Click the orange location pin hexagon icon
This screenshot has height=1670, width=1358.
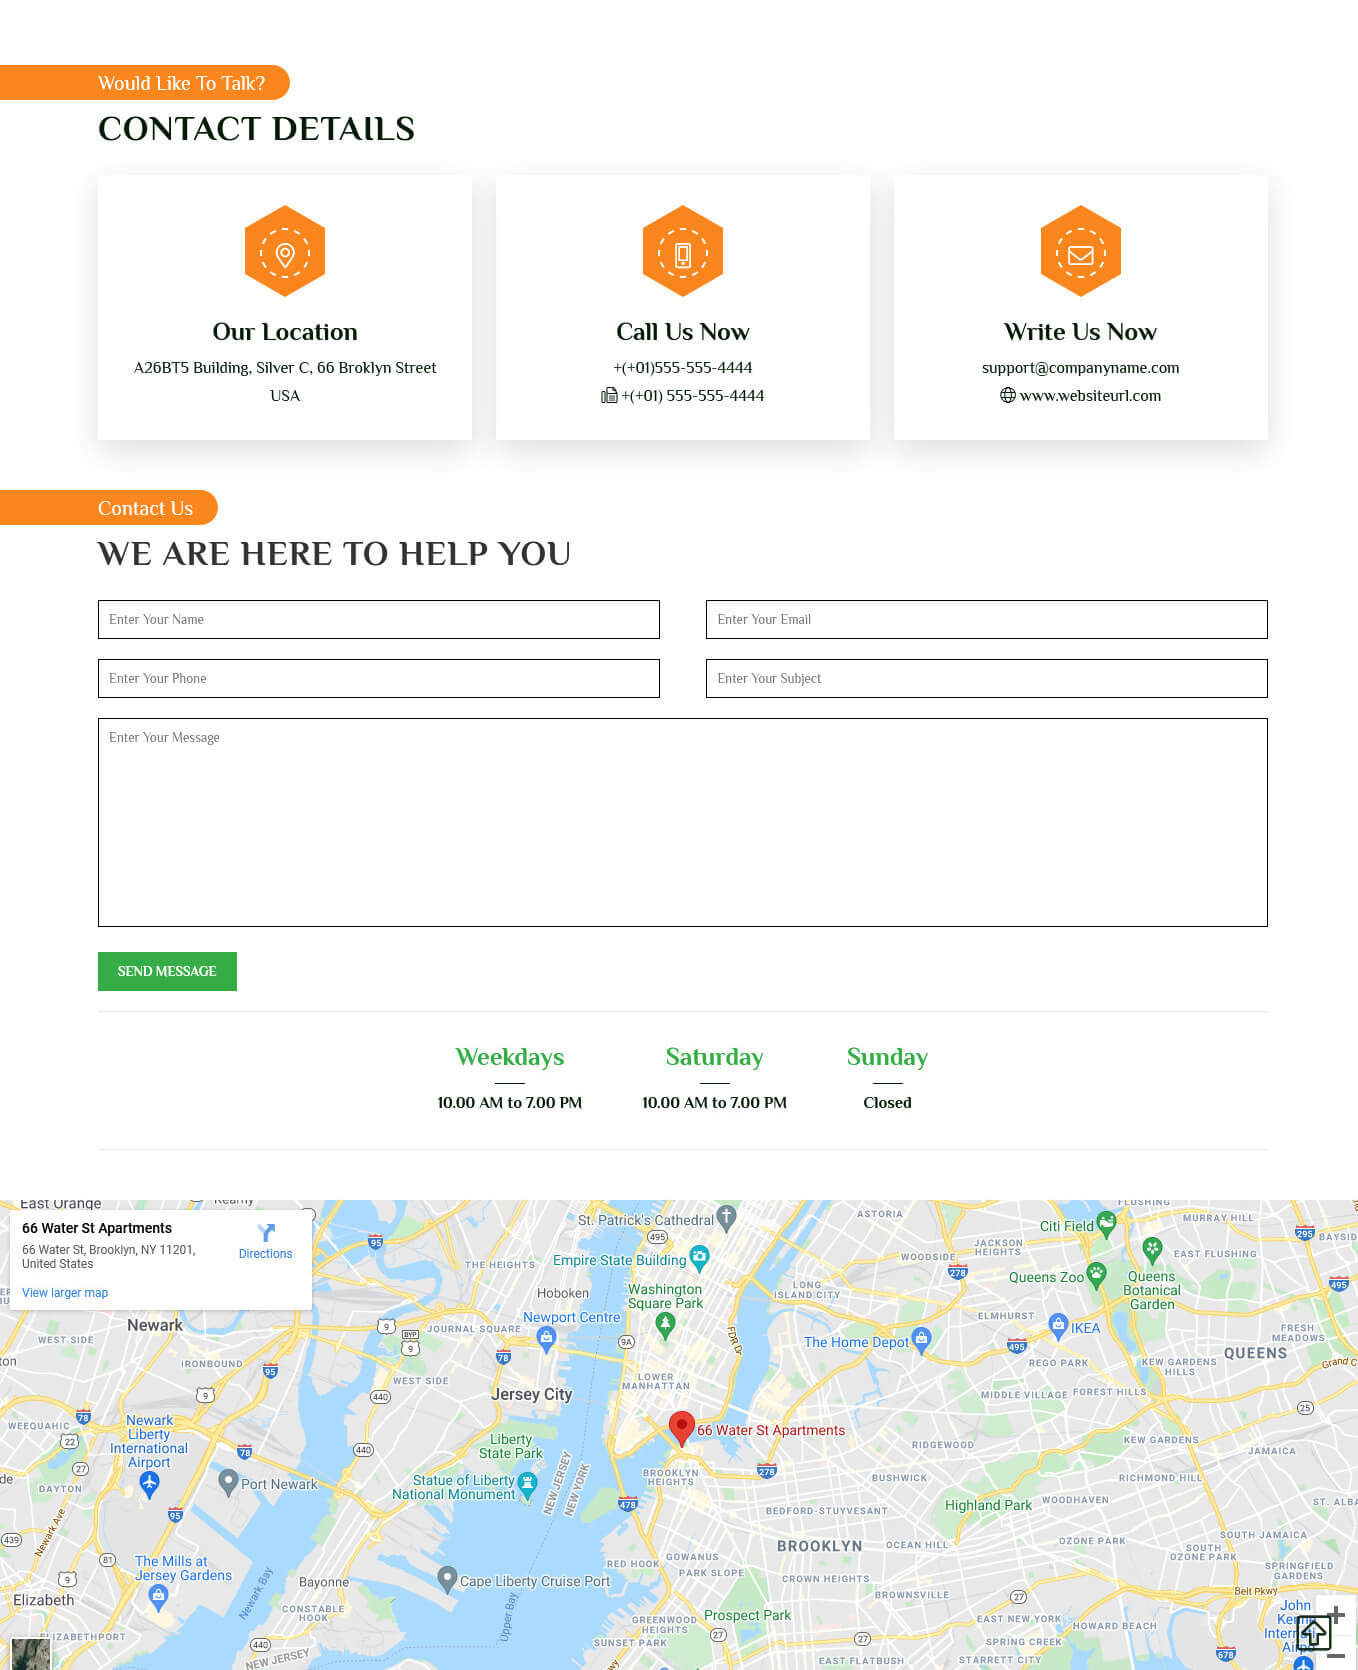tap(285, 251)
